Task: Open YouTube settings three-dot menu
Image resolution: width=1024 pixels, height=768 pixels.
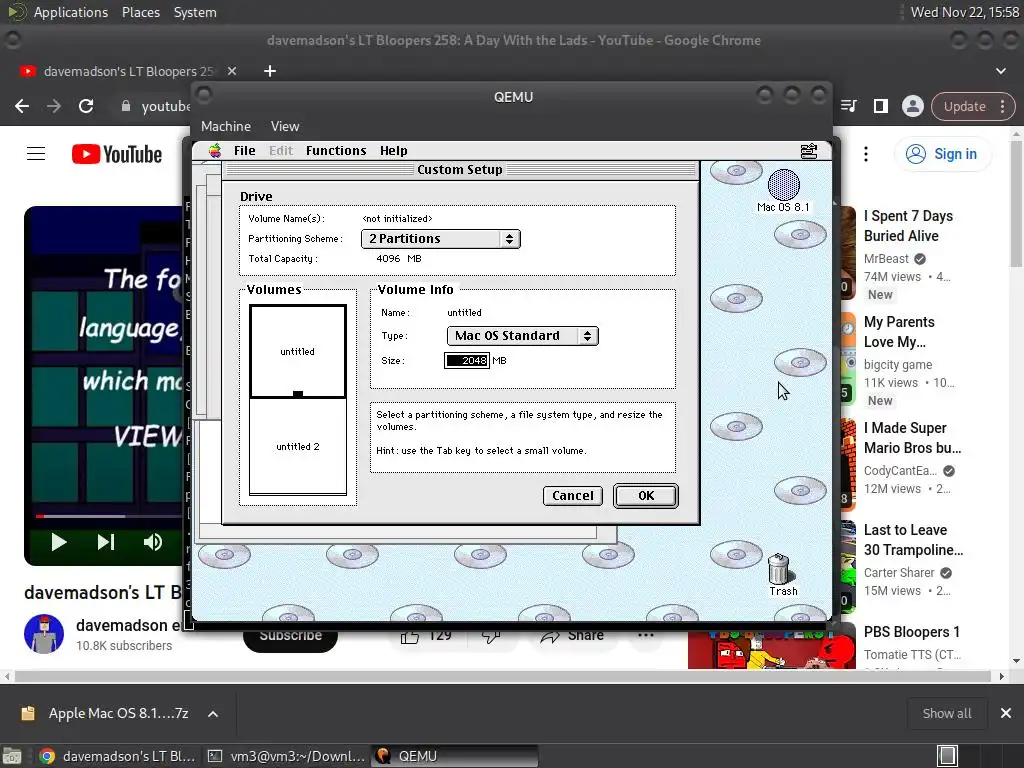Action: pos(866,154)
